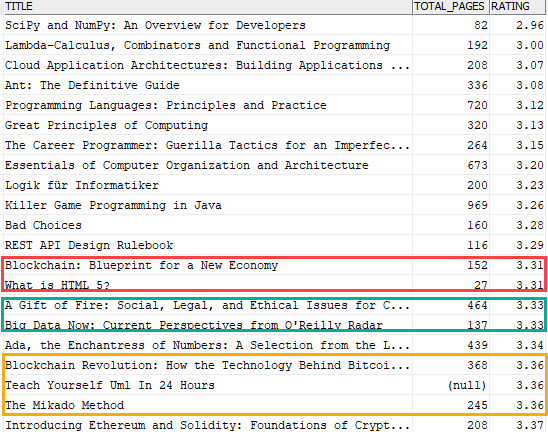Select Essentials of Computer Organization row
This screenshot has width=548, height=432.
click(274, 165)
